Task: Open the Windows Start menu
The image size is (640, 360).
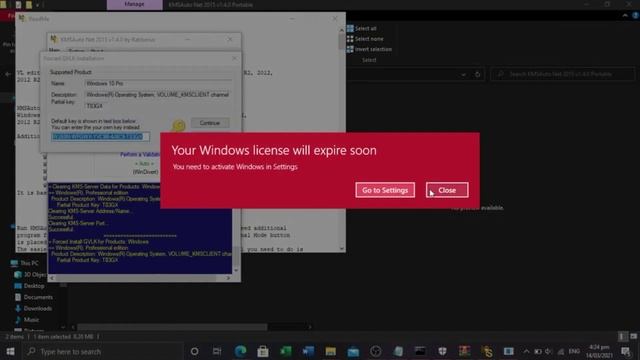Action: [x=10, y=351]
